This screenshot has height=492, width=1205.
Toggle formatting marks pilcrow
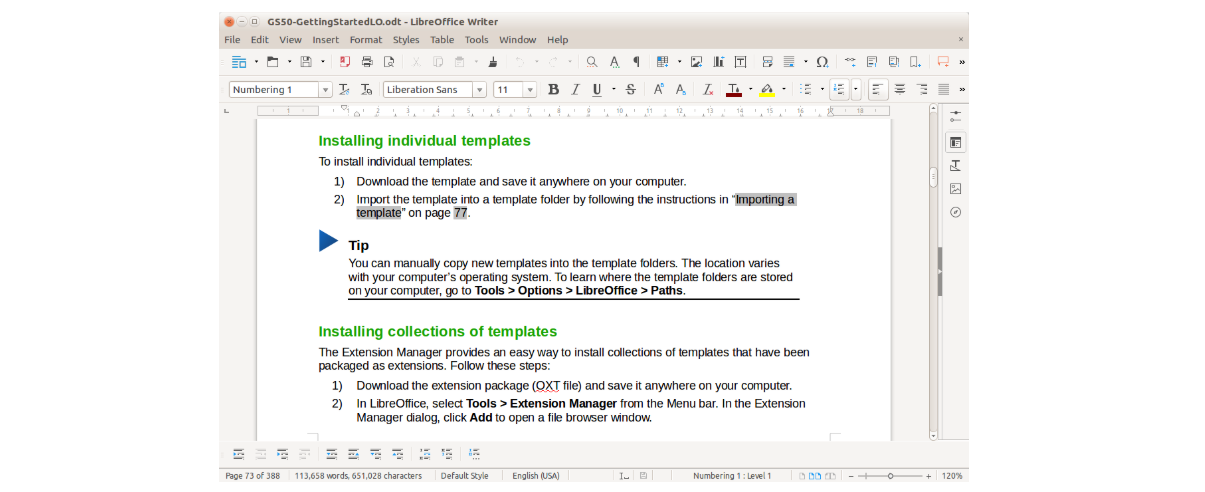click(x=636, y=62)
